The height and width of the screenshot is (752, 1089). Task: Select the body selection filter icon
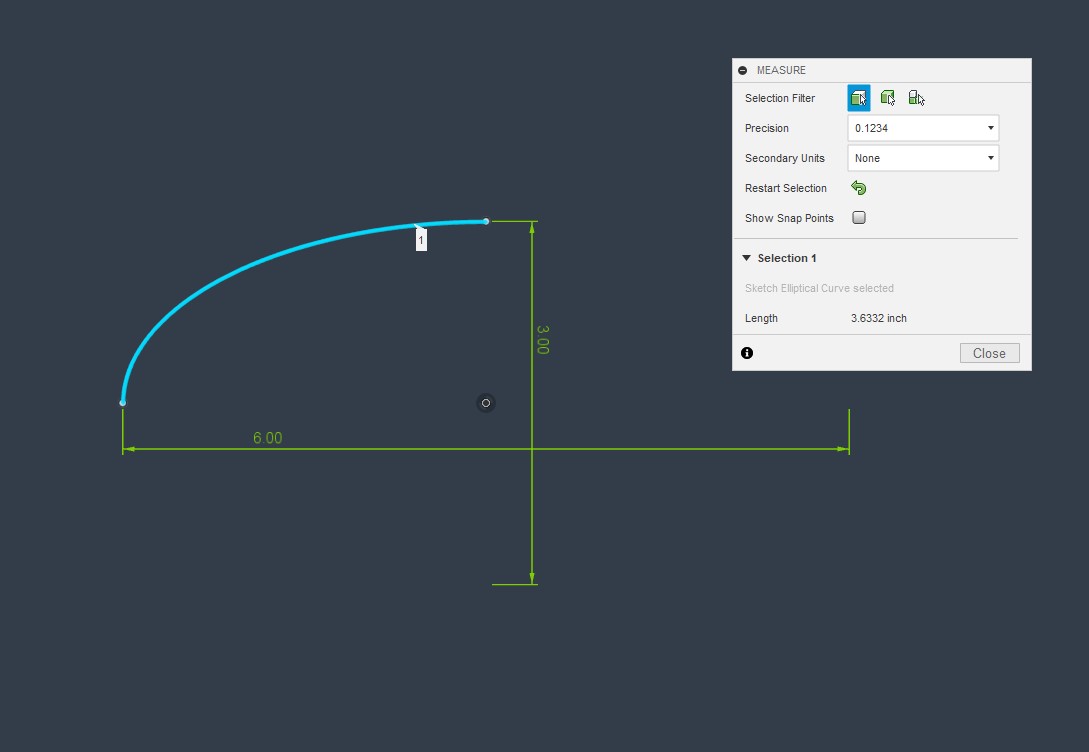point(888,97)
